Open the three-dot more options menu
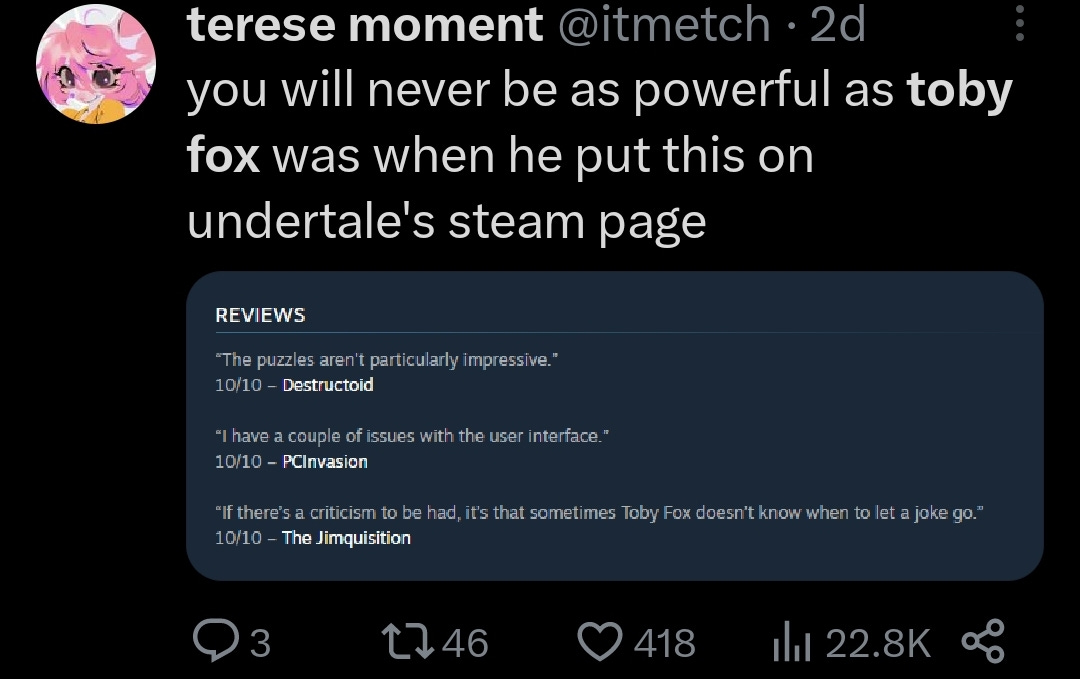Viewport: 1080px width, 679px height. coord(1020,23)
